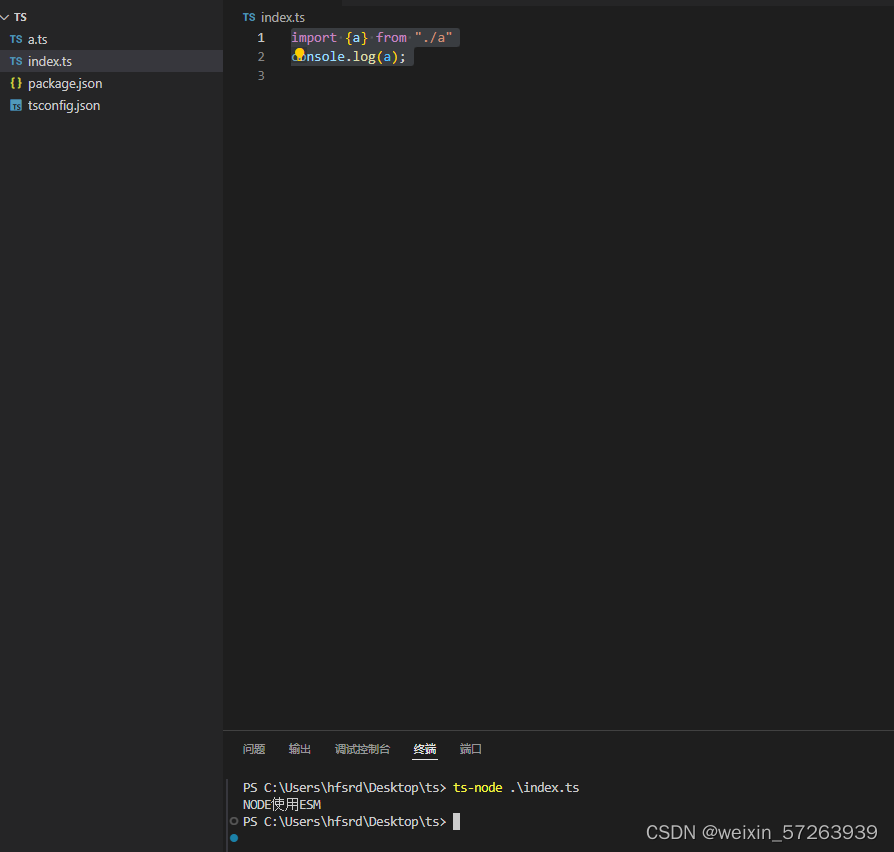This screenshot has width=894, height=852.
Task: Click the TS icon next to index.ts
Action: [15, 61]
